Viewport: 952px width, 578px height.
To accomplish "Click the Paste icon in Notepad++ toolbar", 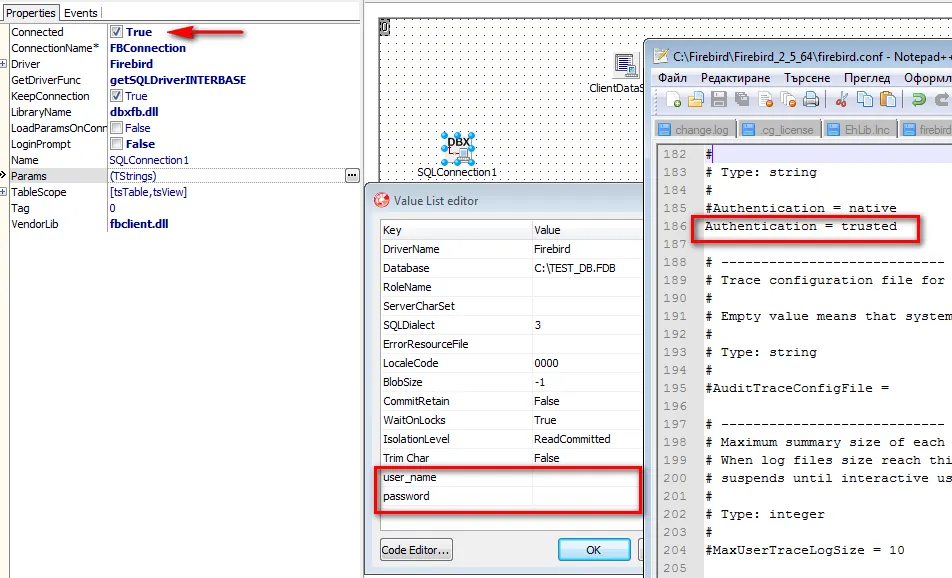I will [888, 100].
